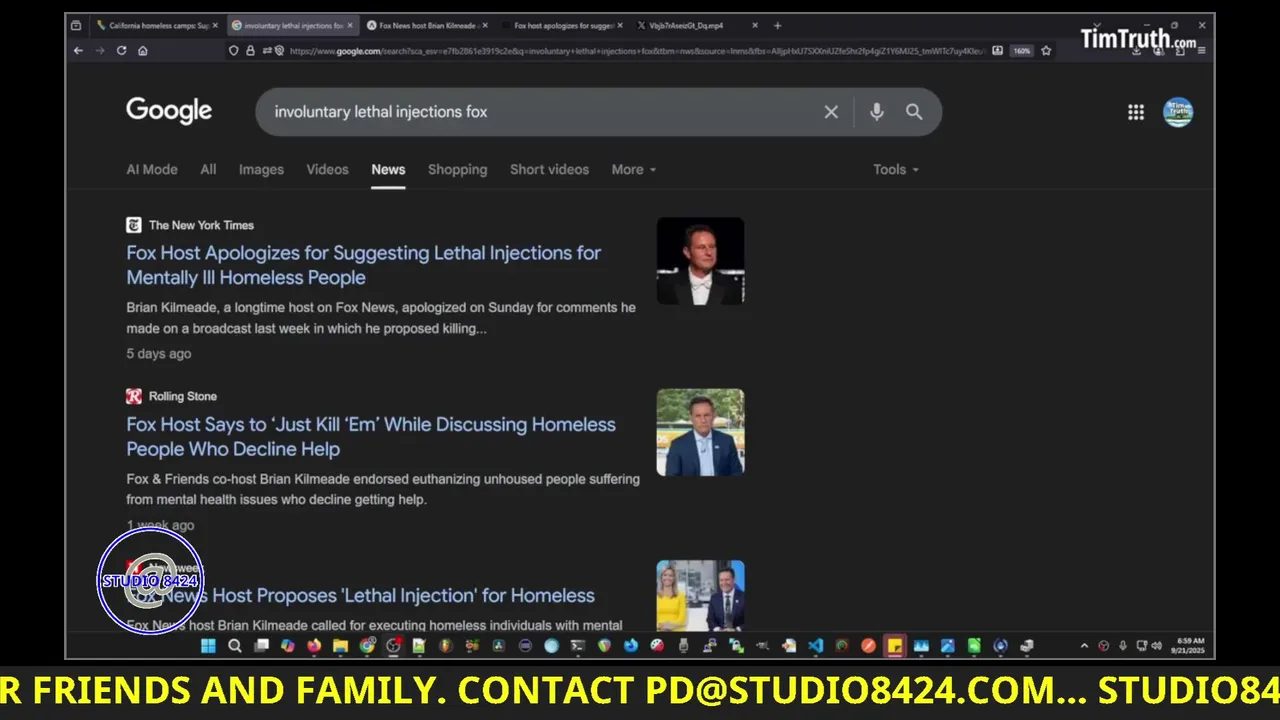Expand the More search filters dropdown
The image size is (1280, 720).
(x=634, y=170)
